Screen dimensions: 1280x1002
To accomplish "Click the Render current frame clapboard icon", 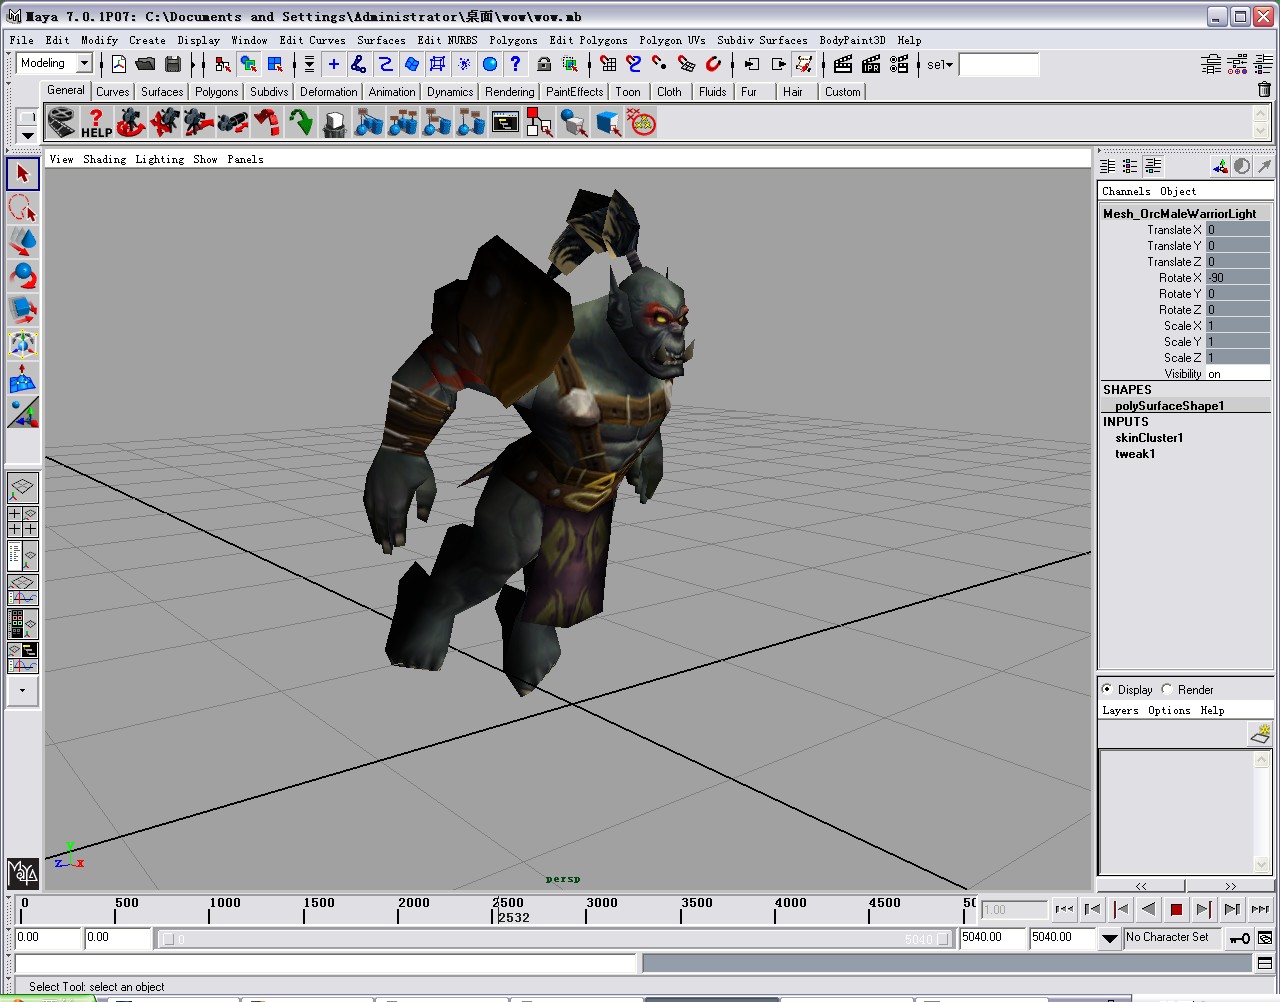I will (x=843, y=64).
